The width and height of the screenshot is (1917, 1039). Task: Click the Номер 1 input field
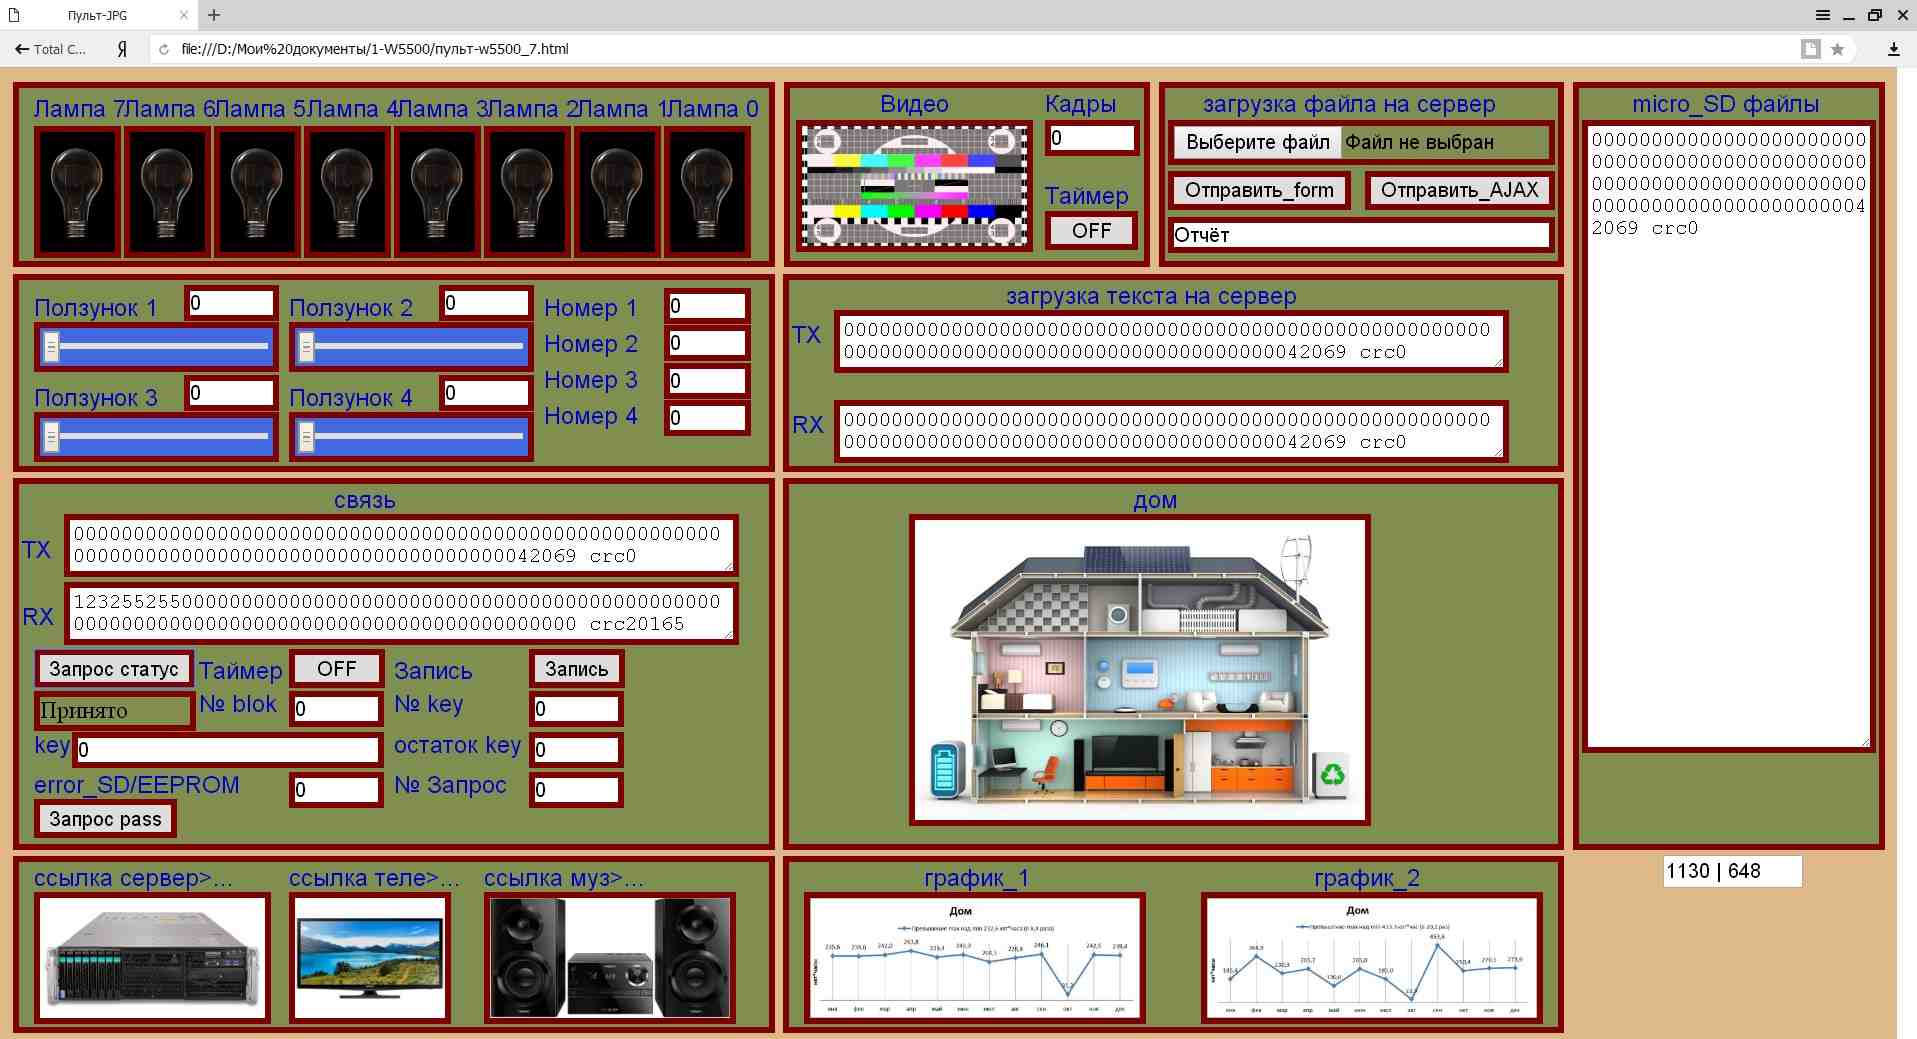(706, 306)
